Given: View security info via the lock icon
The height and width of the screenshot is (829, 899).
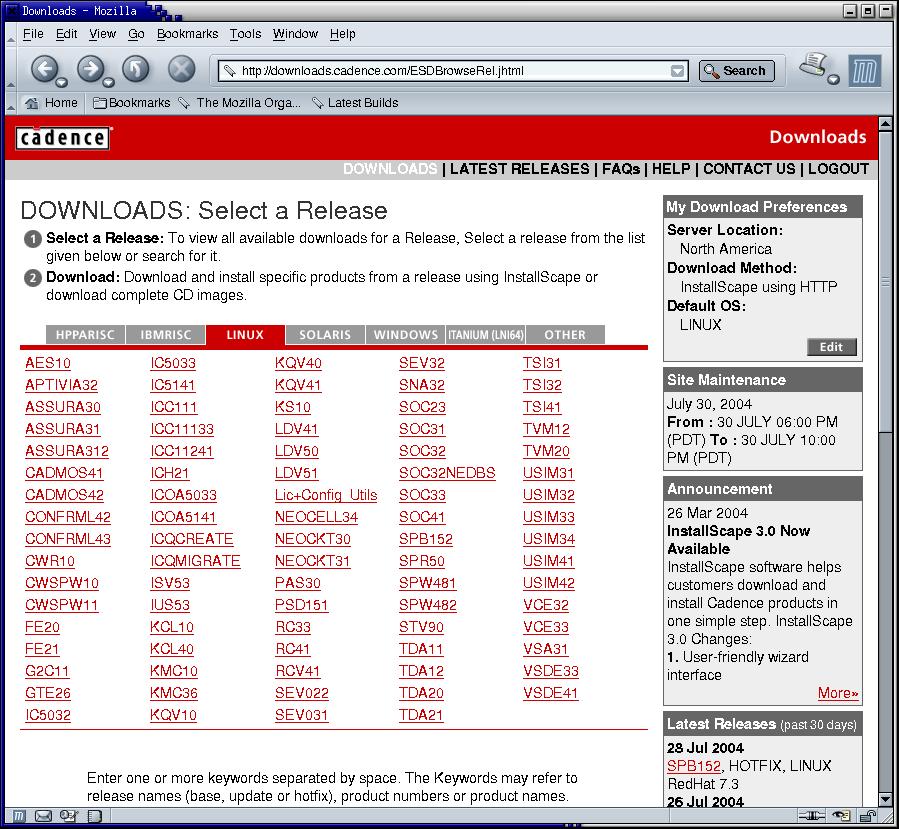Looking at the screenshot, I should tap(868, 815).
